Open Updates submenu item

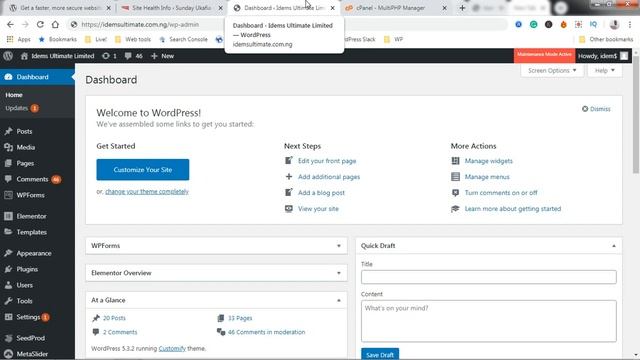point(22,108)
